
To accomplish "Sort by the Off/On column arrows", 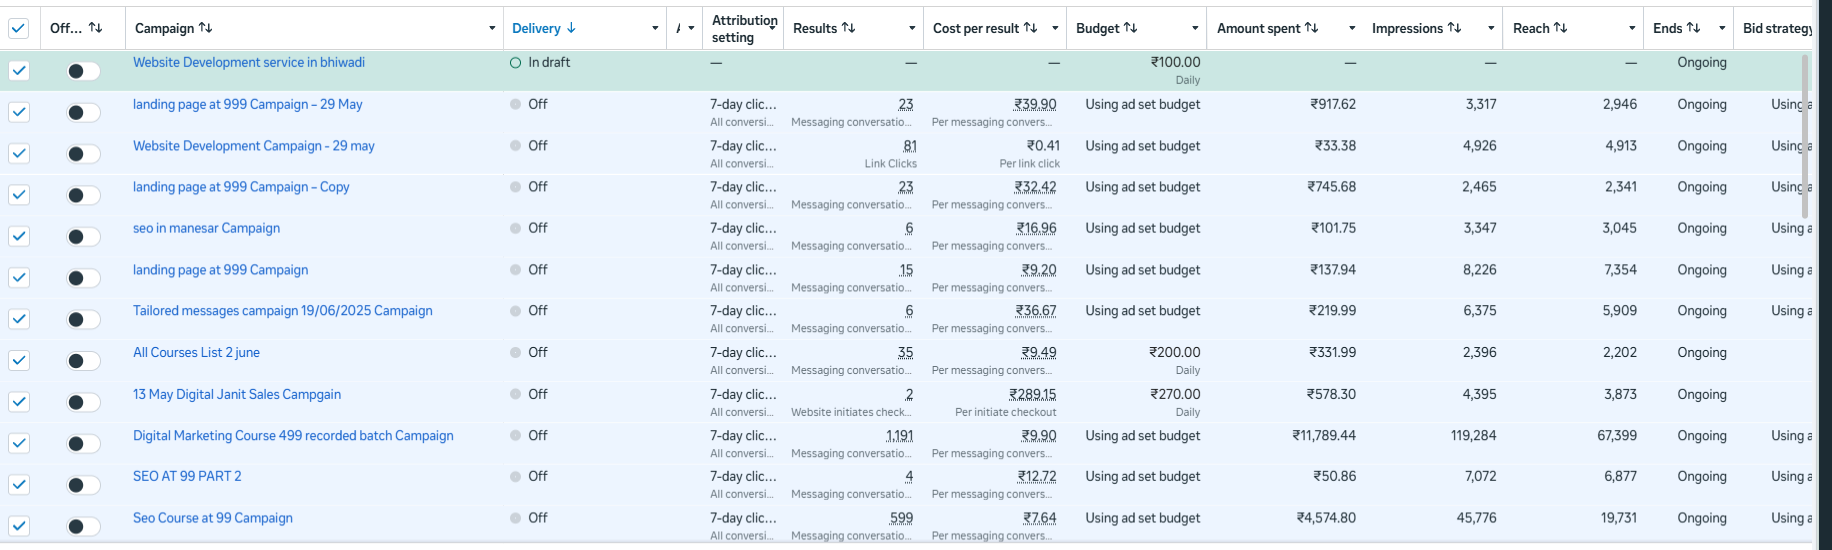I will 96,28.
